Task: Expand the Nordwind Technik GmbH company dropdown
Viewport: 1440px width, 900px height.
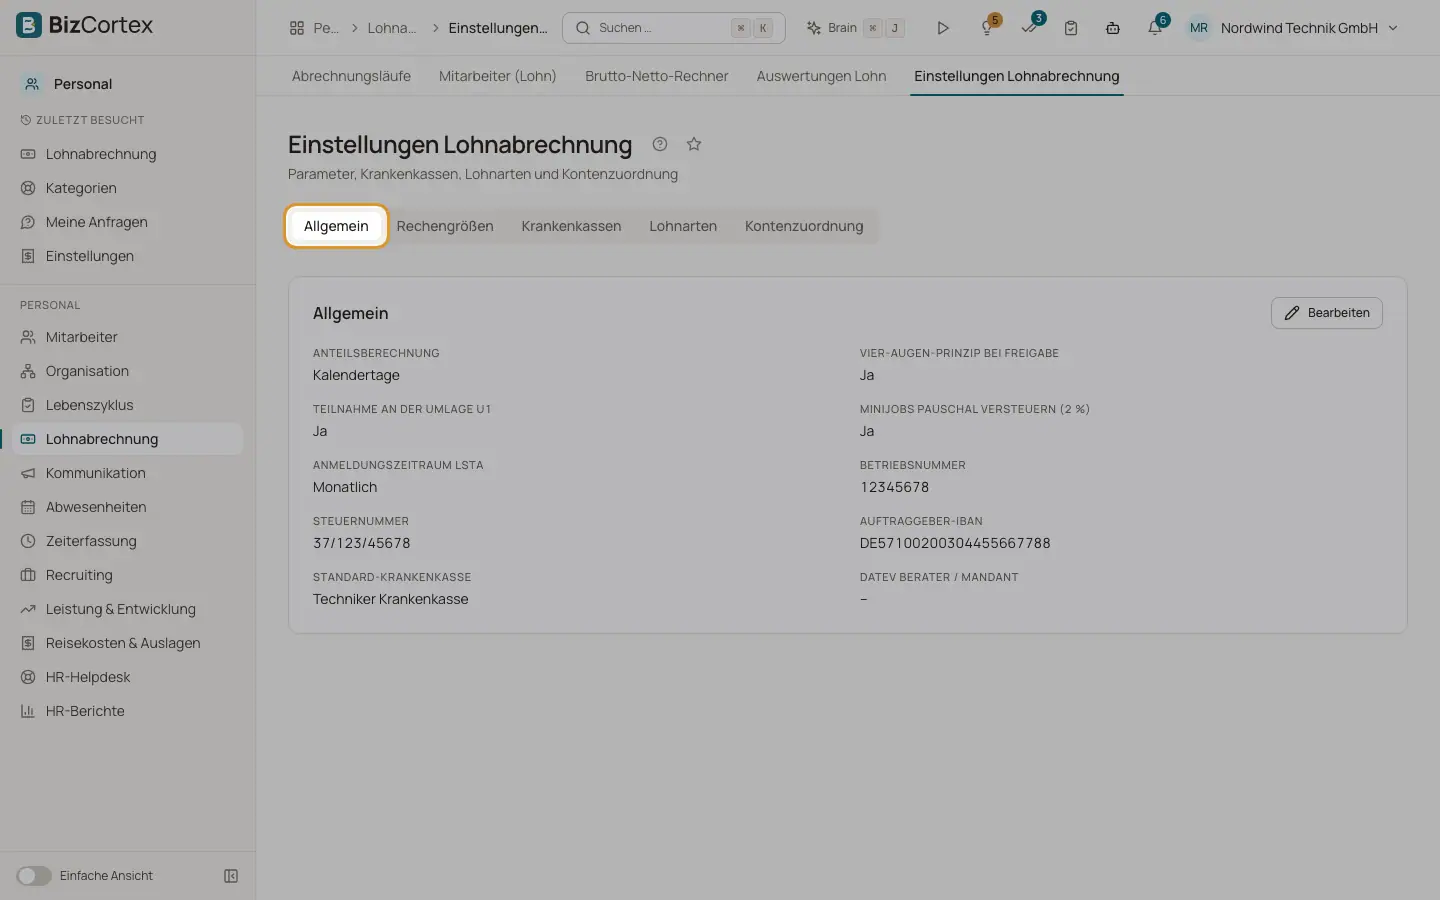Action: (1310, 28)
